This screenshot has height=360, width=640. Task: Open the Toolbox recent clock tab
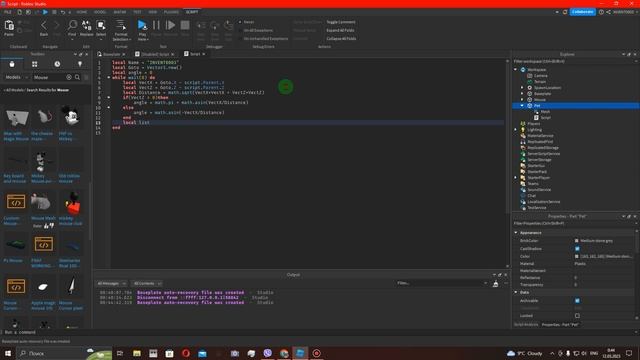tap(57, 64)
